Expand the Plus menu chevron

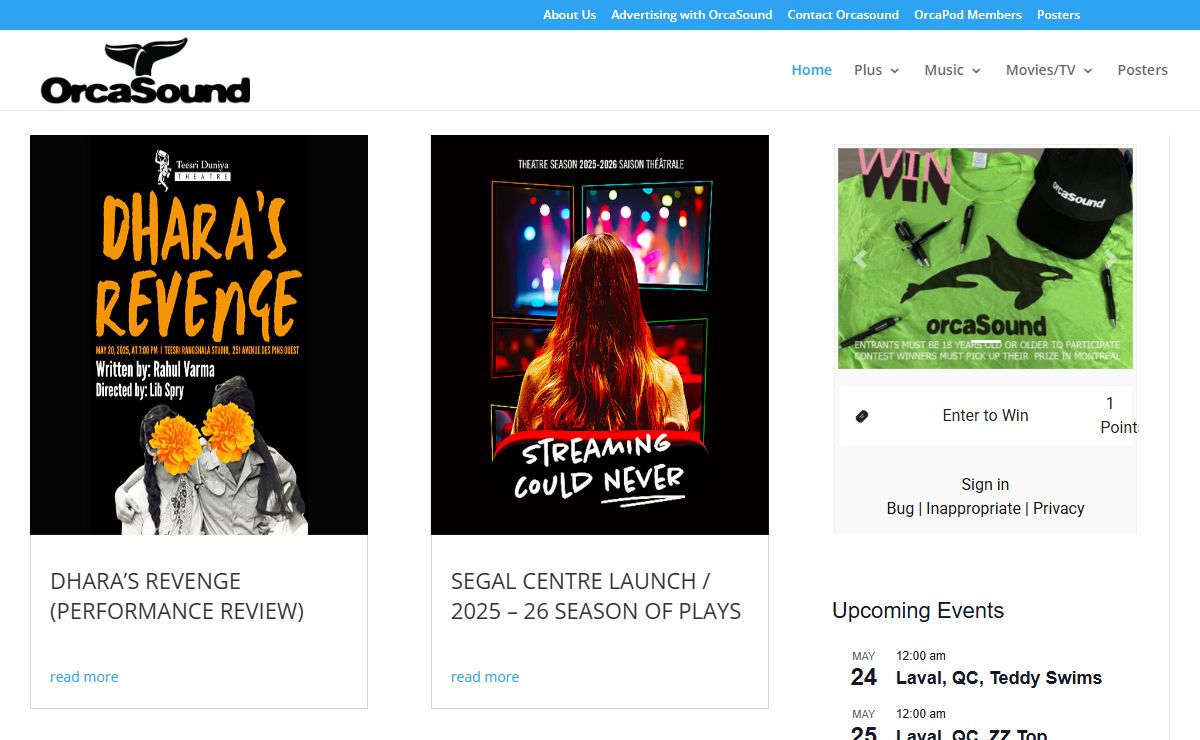click(895, 71)
